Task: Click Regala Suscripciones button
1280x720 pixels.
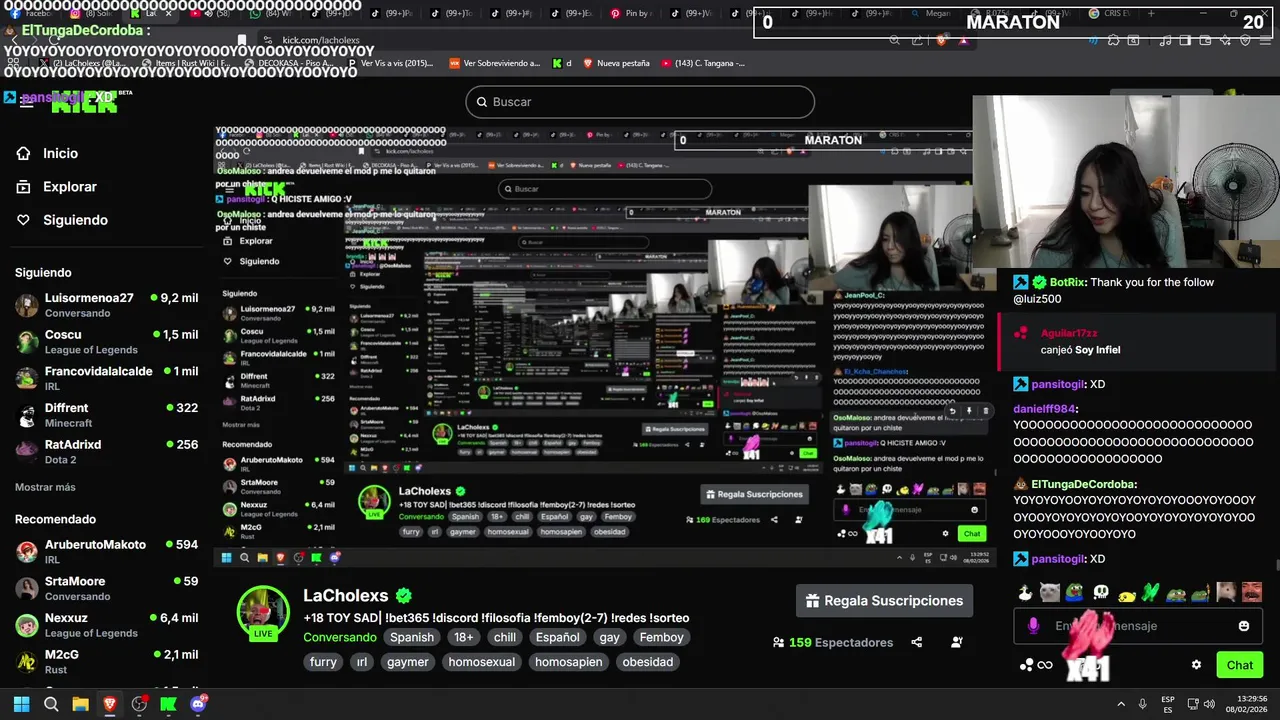Action: click(884, 601)
